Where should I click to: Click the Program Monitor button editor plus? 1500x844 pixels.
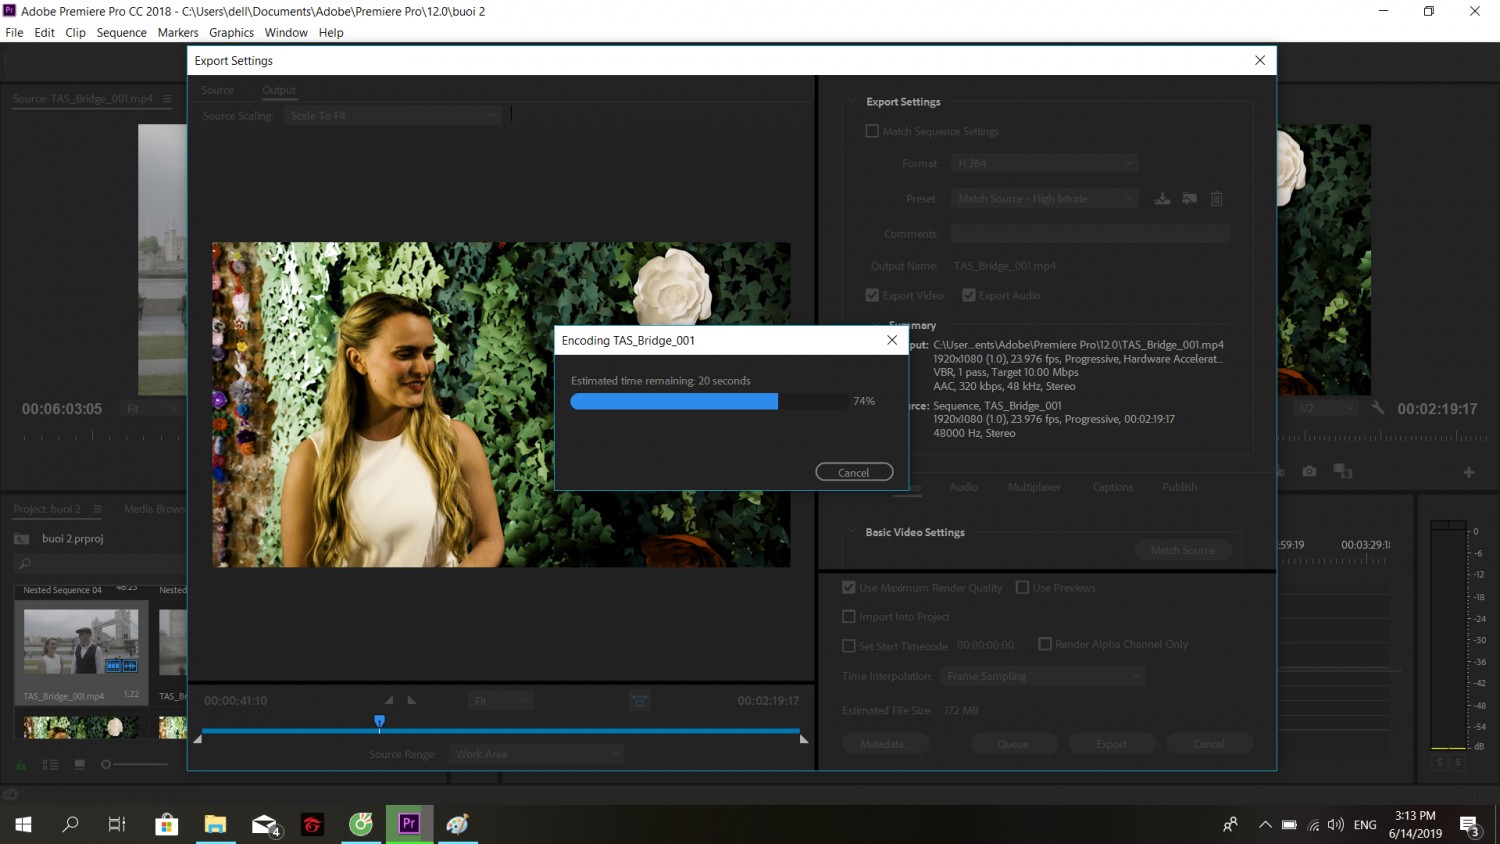pyautogui.click(x=1469, y=472)
